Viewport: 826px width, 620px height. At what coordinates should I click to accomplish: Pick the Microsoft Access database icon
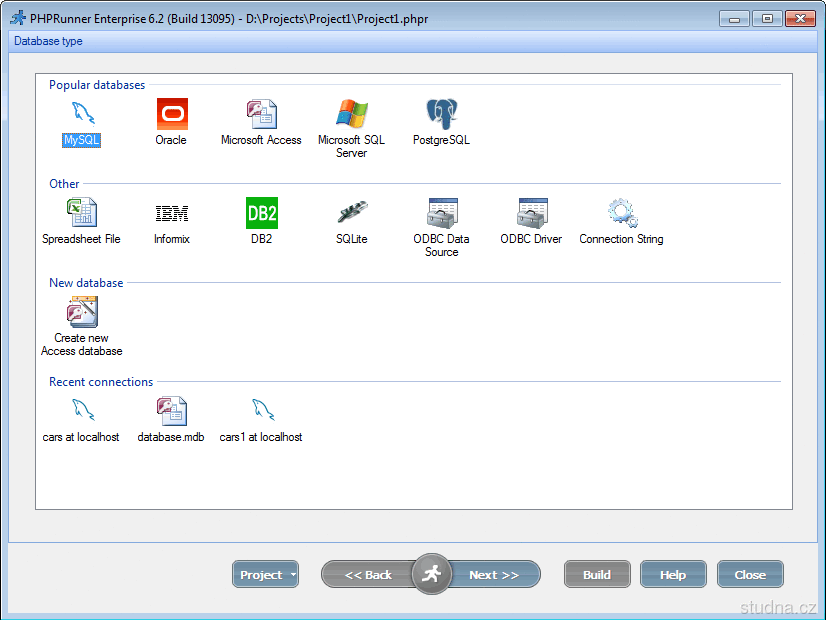coord(261,114)
